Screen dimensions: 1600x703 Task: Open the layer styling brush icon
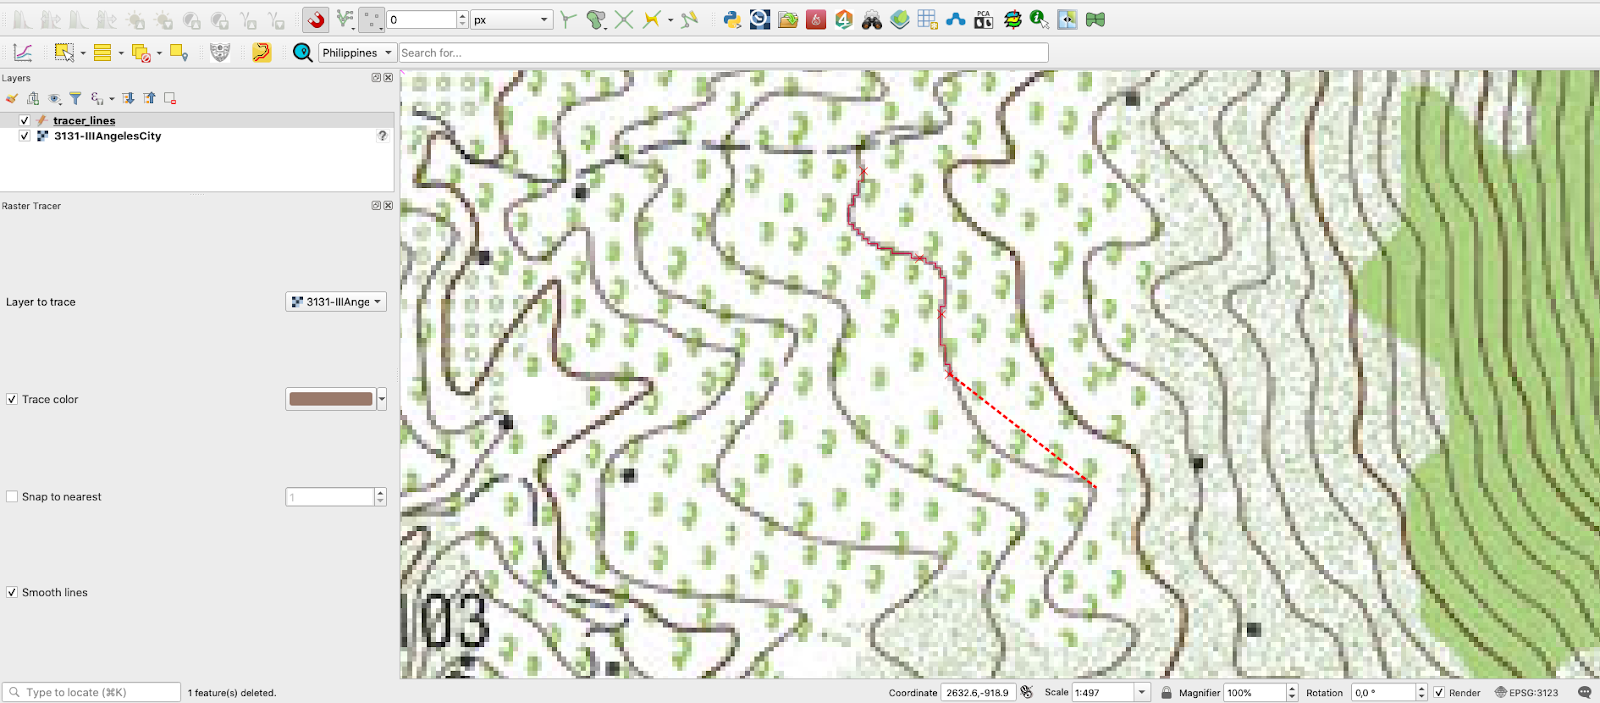[12, 98]
